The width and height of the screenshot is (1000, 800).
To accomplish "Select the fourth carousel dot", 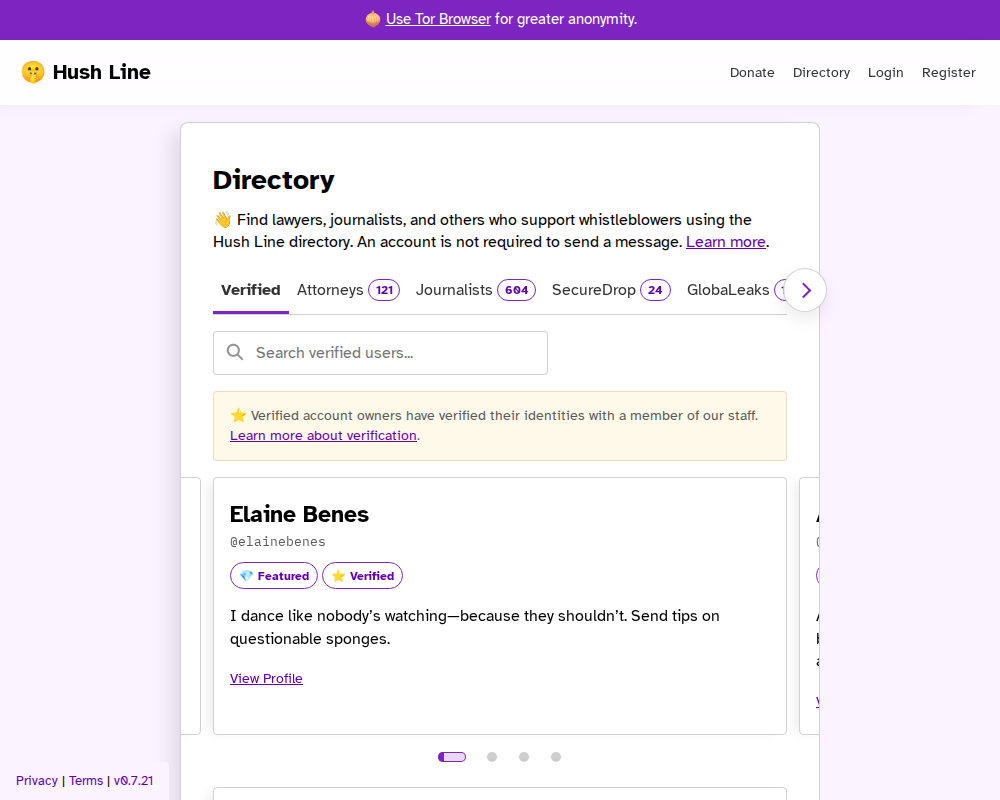I will tap(555, 757).
